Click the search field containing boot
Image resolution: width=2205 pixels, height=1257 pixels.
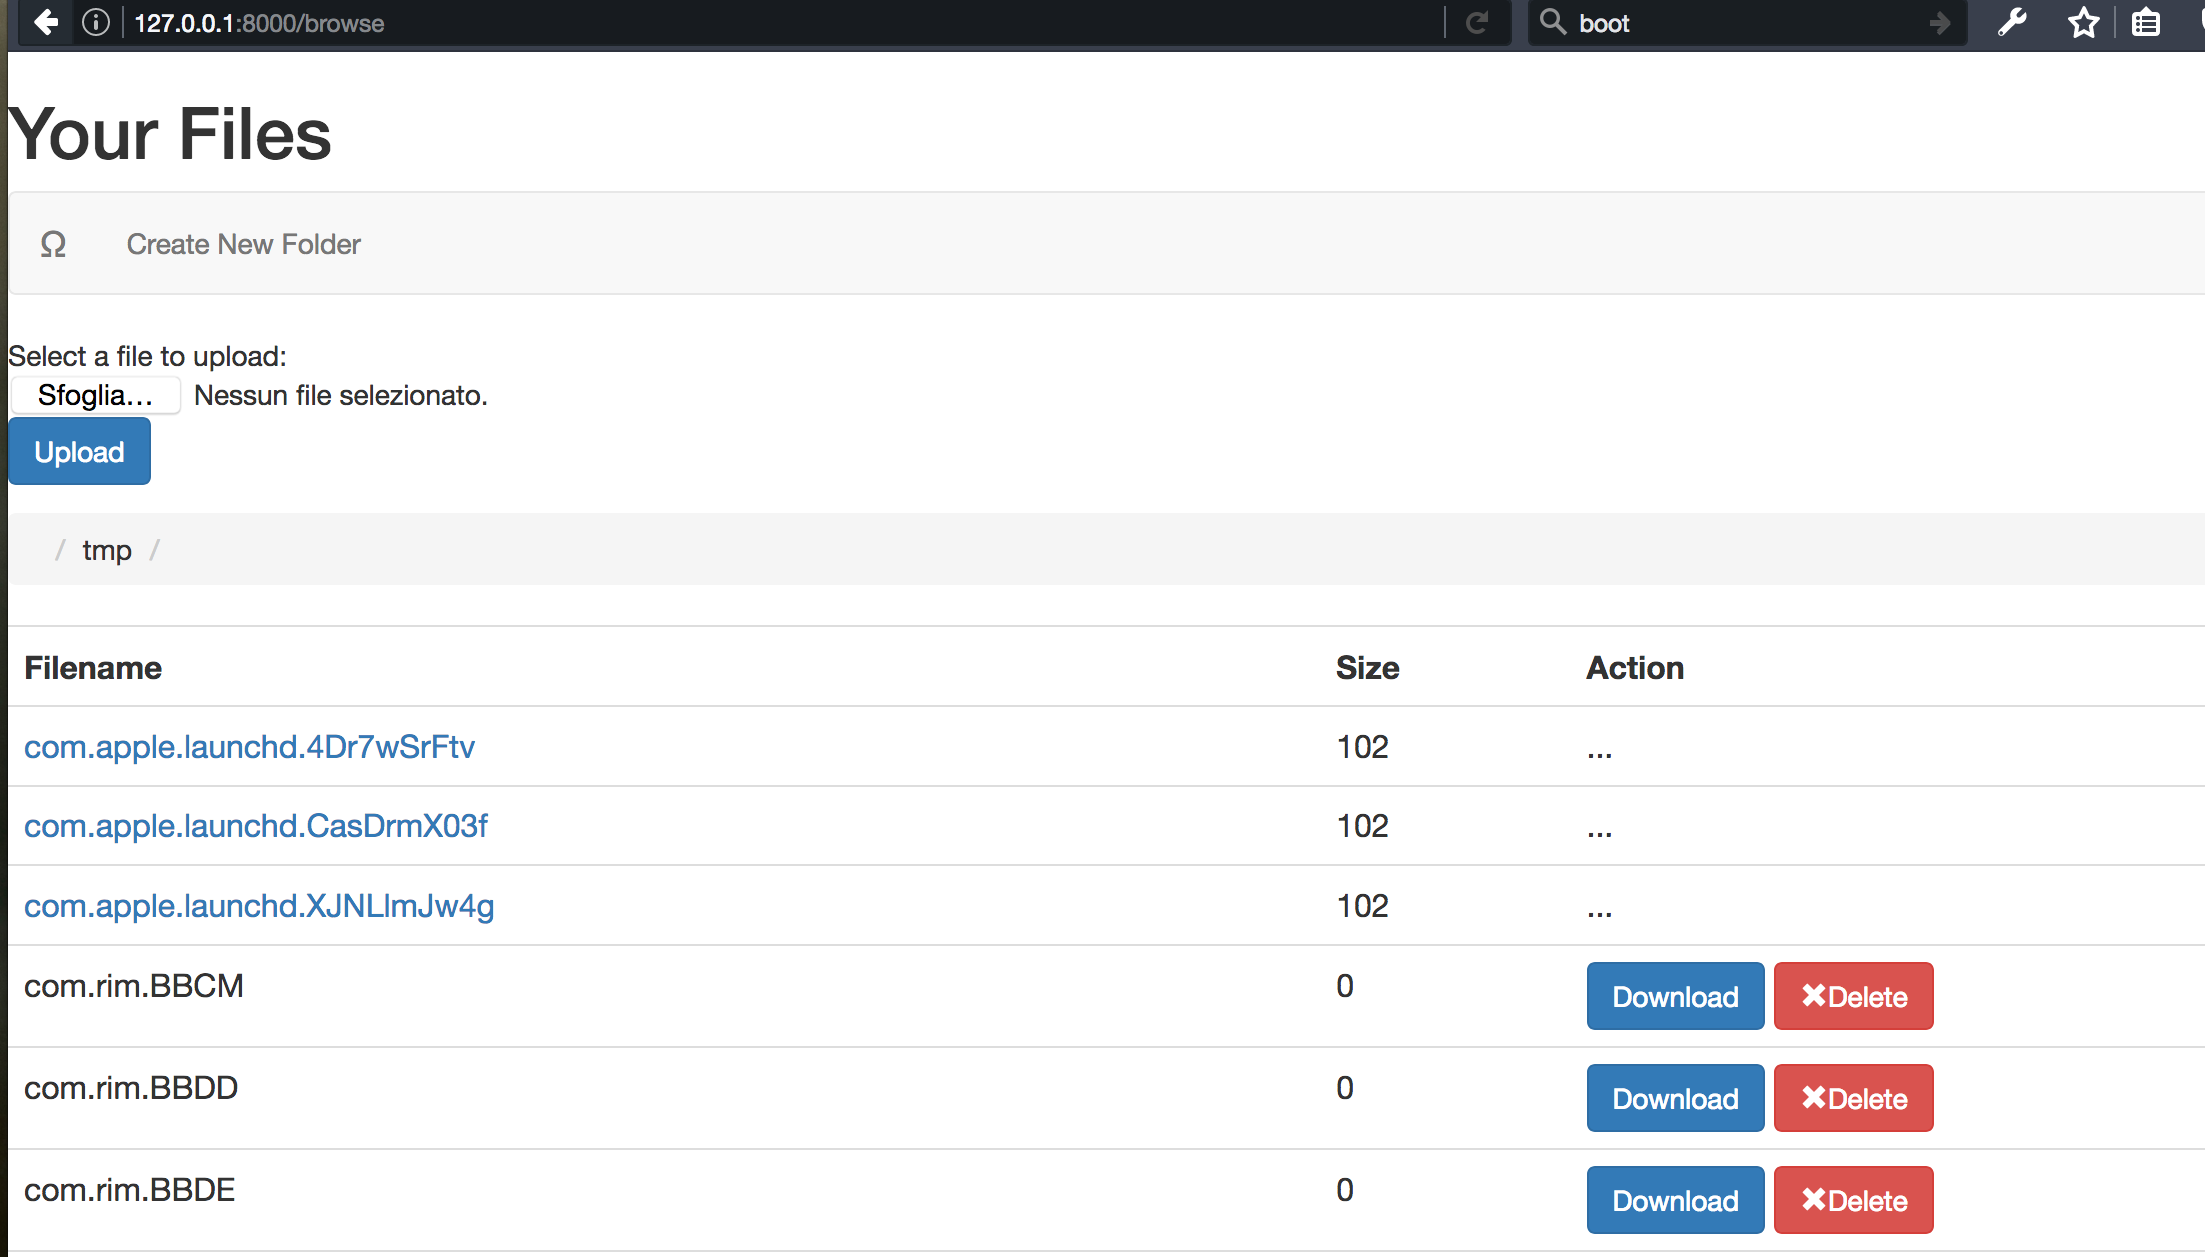click(1740, 22)
